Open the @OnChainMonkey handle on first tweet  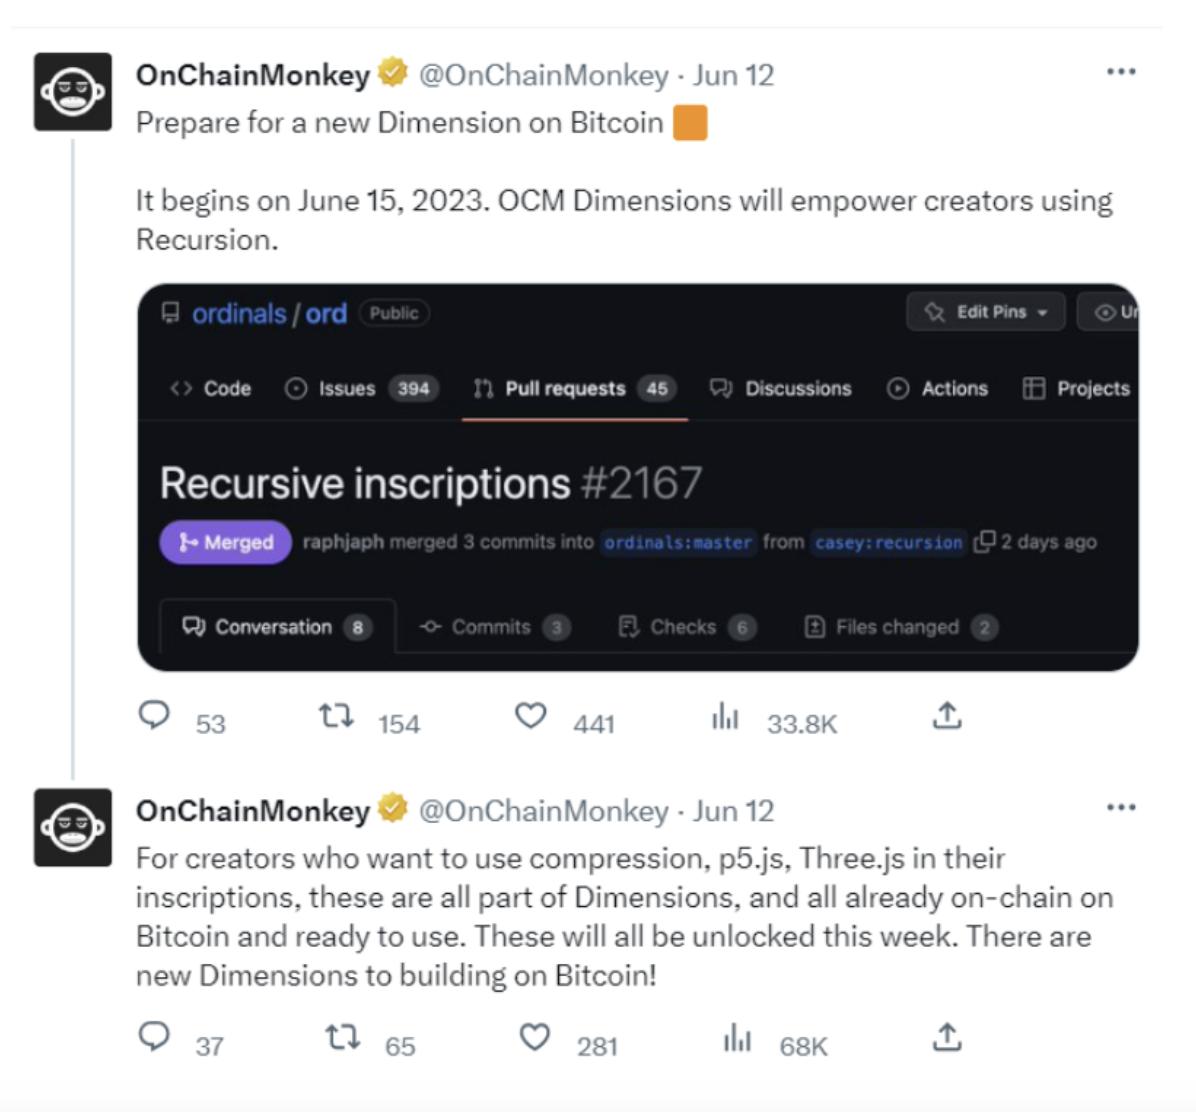(x=543, y=75)
